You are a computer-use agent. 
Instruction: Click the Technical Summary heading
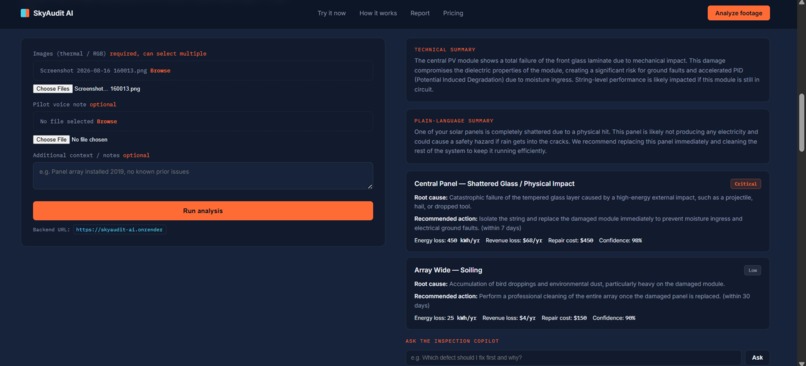[x=445, y=50]
